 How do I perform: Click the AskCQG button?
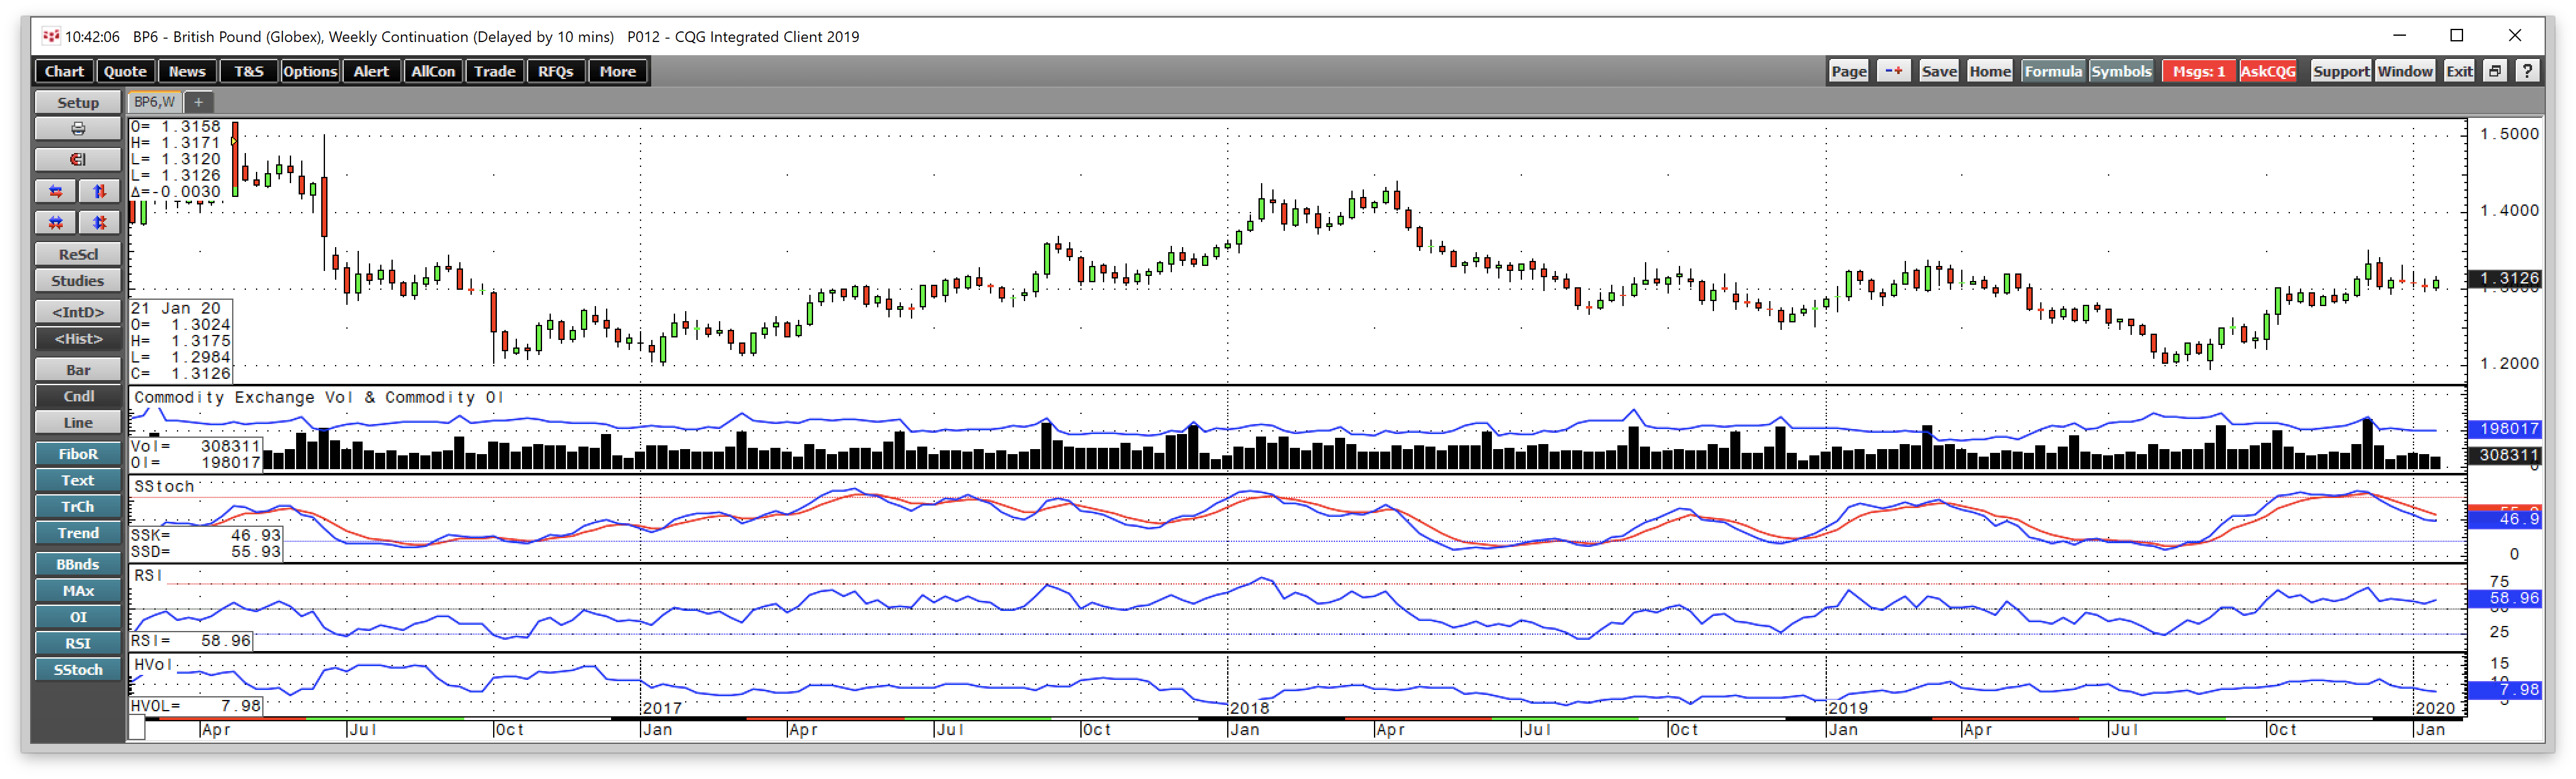coord(2267,71)
